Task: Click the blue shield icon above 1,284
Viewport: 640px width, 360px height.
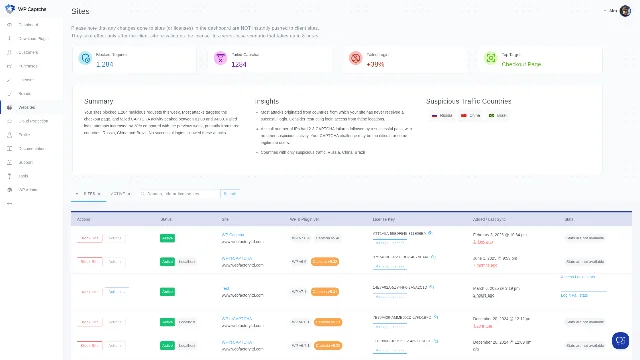Action: 85,58
